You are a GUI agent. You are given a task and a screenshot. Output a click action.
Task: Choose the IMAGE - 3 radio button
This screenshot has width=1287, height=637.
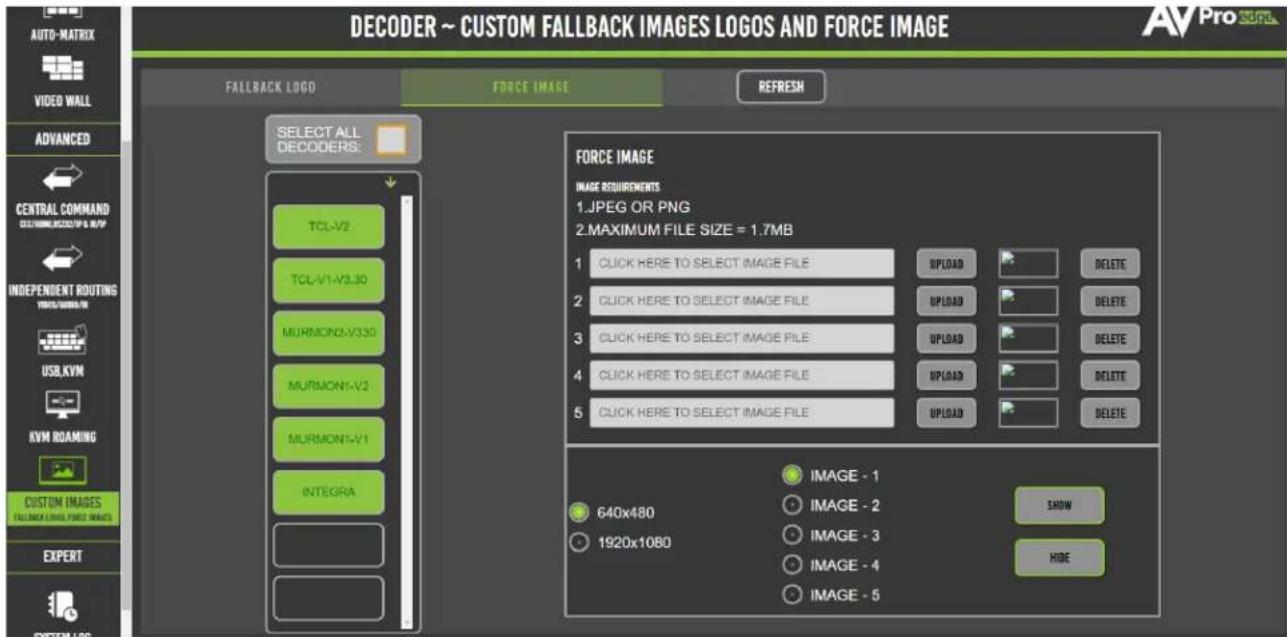coord(792,535)
